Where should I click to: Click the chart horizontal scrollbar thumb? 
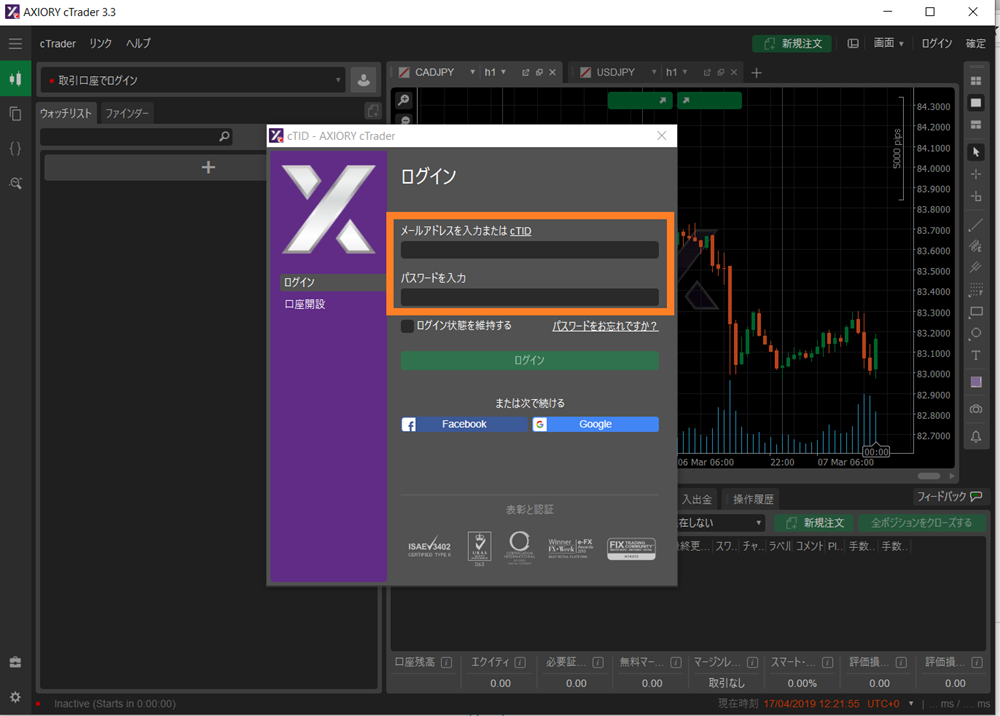coord(929,476)
